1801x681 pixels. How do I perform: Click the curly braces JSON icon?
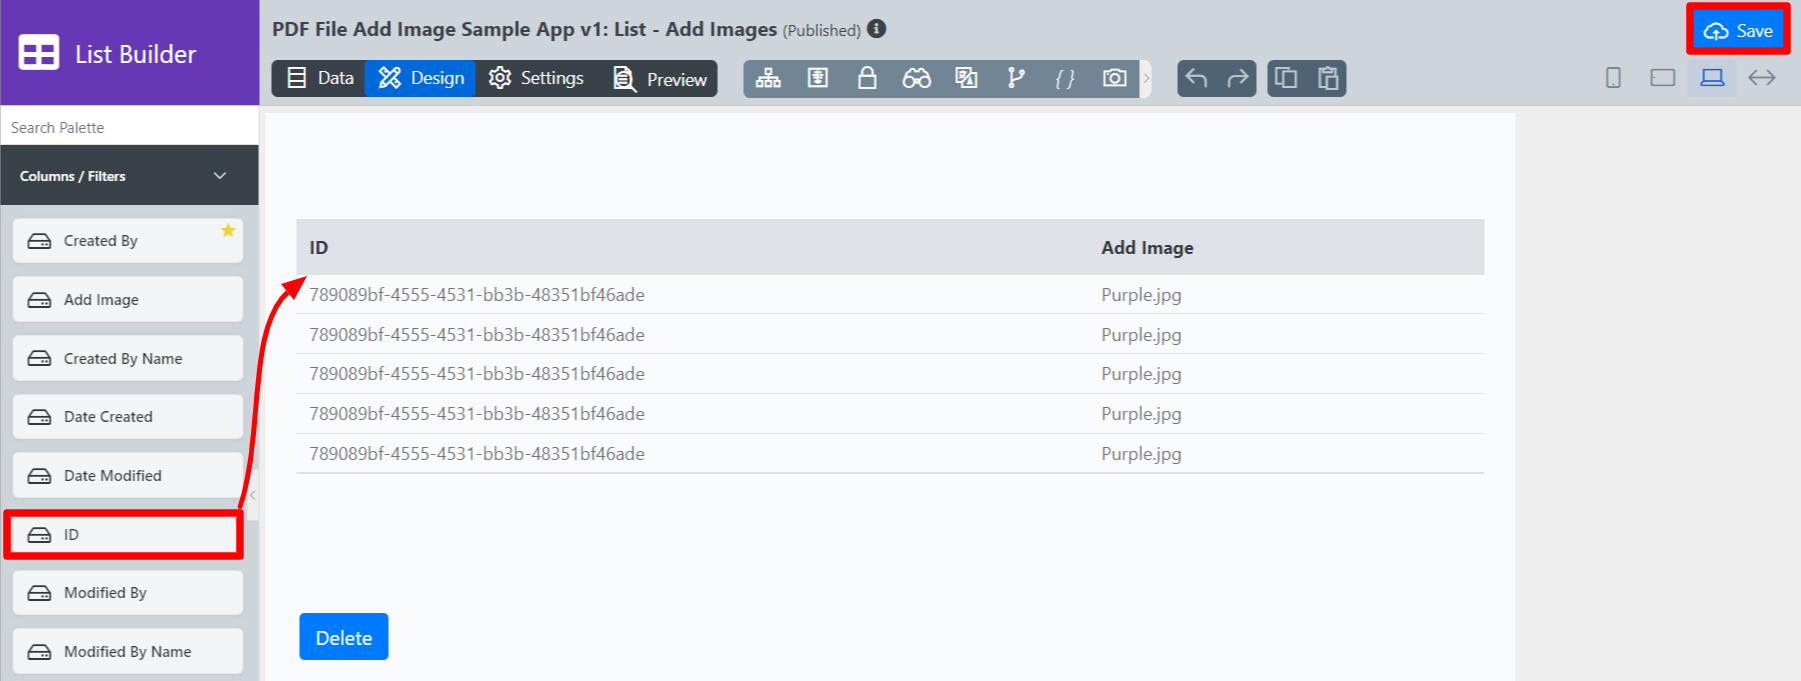pos(1065,78)
